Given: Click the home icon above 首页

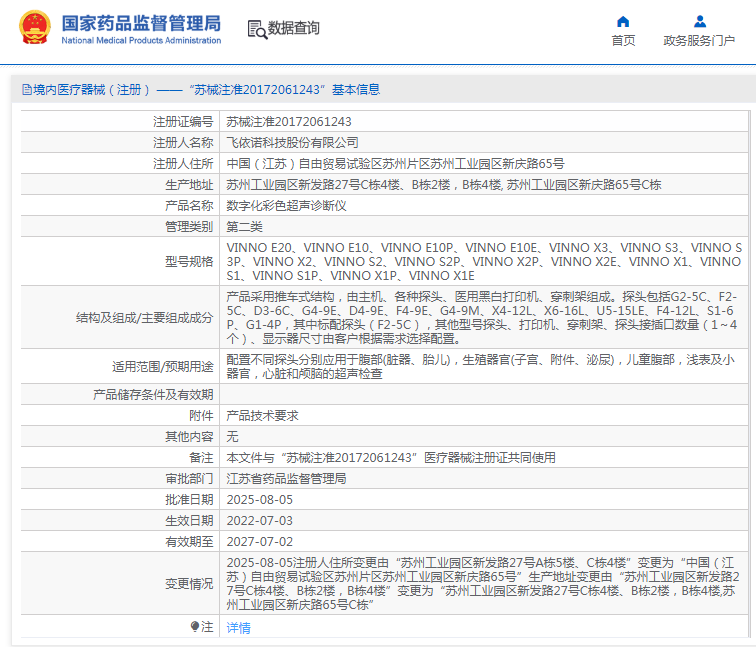Looking at the screenshot, I should [x=623, y=22].
